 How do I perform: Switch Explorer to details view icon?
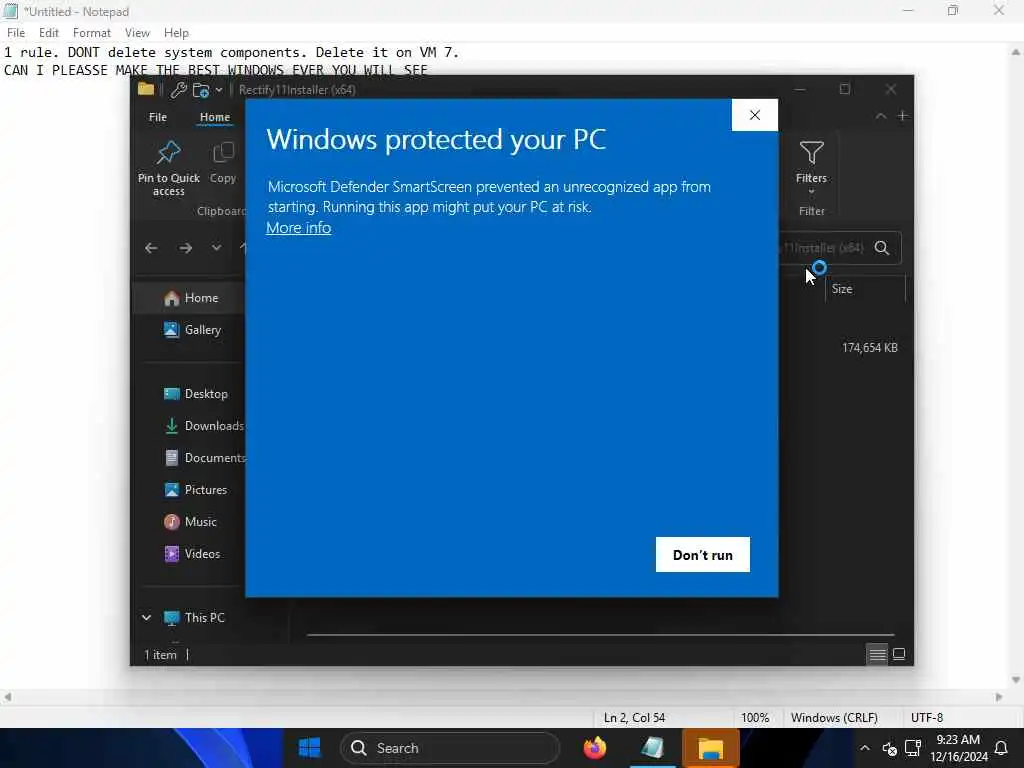pos(877,654)
